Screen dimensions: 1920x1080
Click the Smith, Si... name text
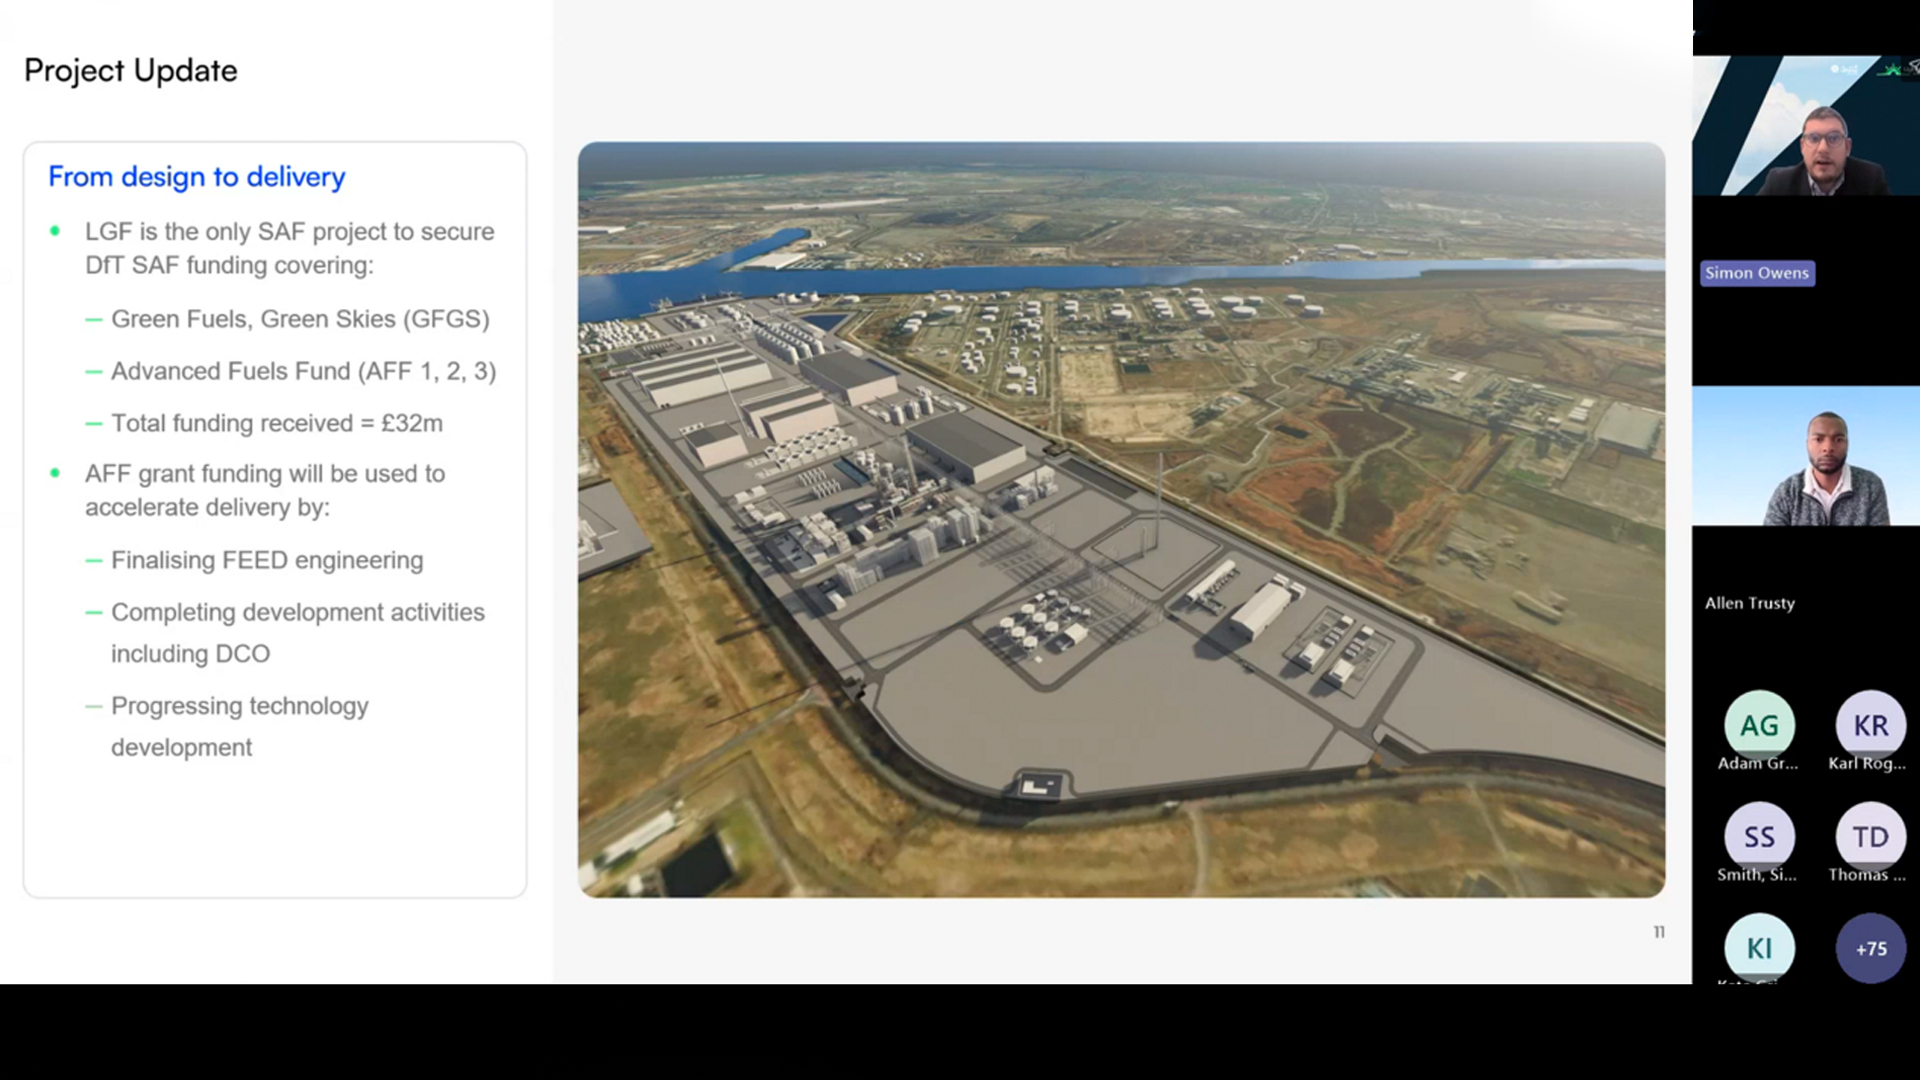[x=1756, y=874]
